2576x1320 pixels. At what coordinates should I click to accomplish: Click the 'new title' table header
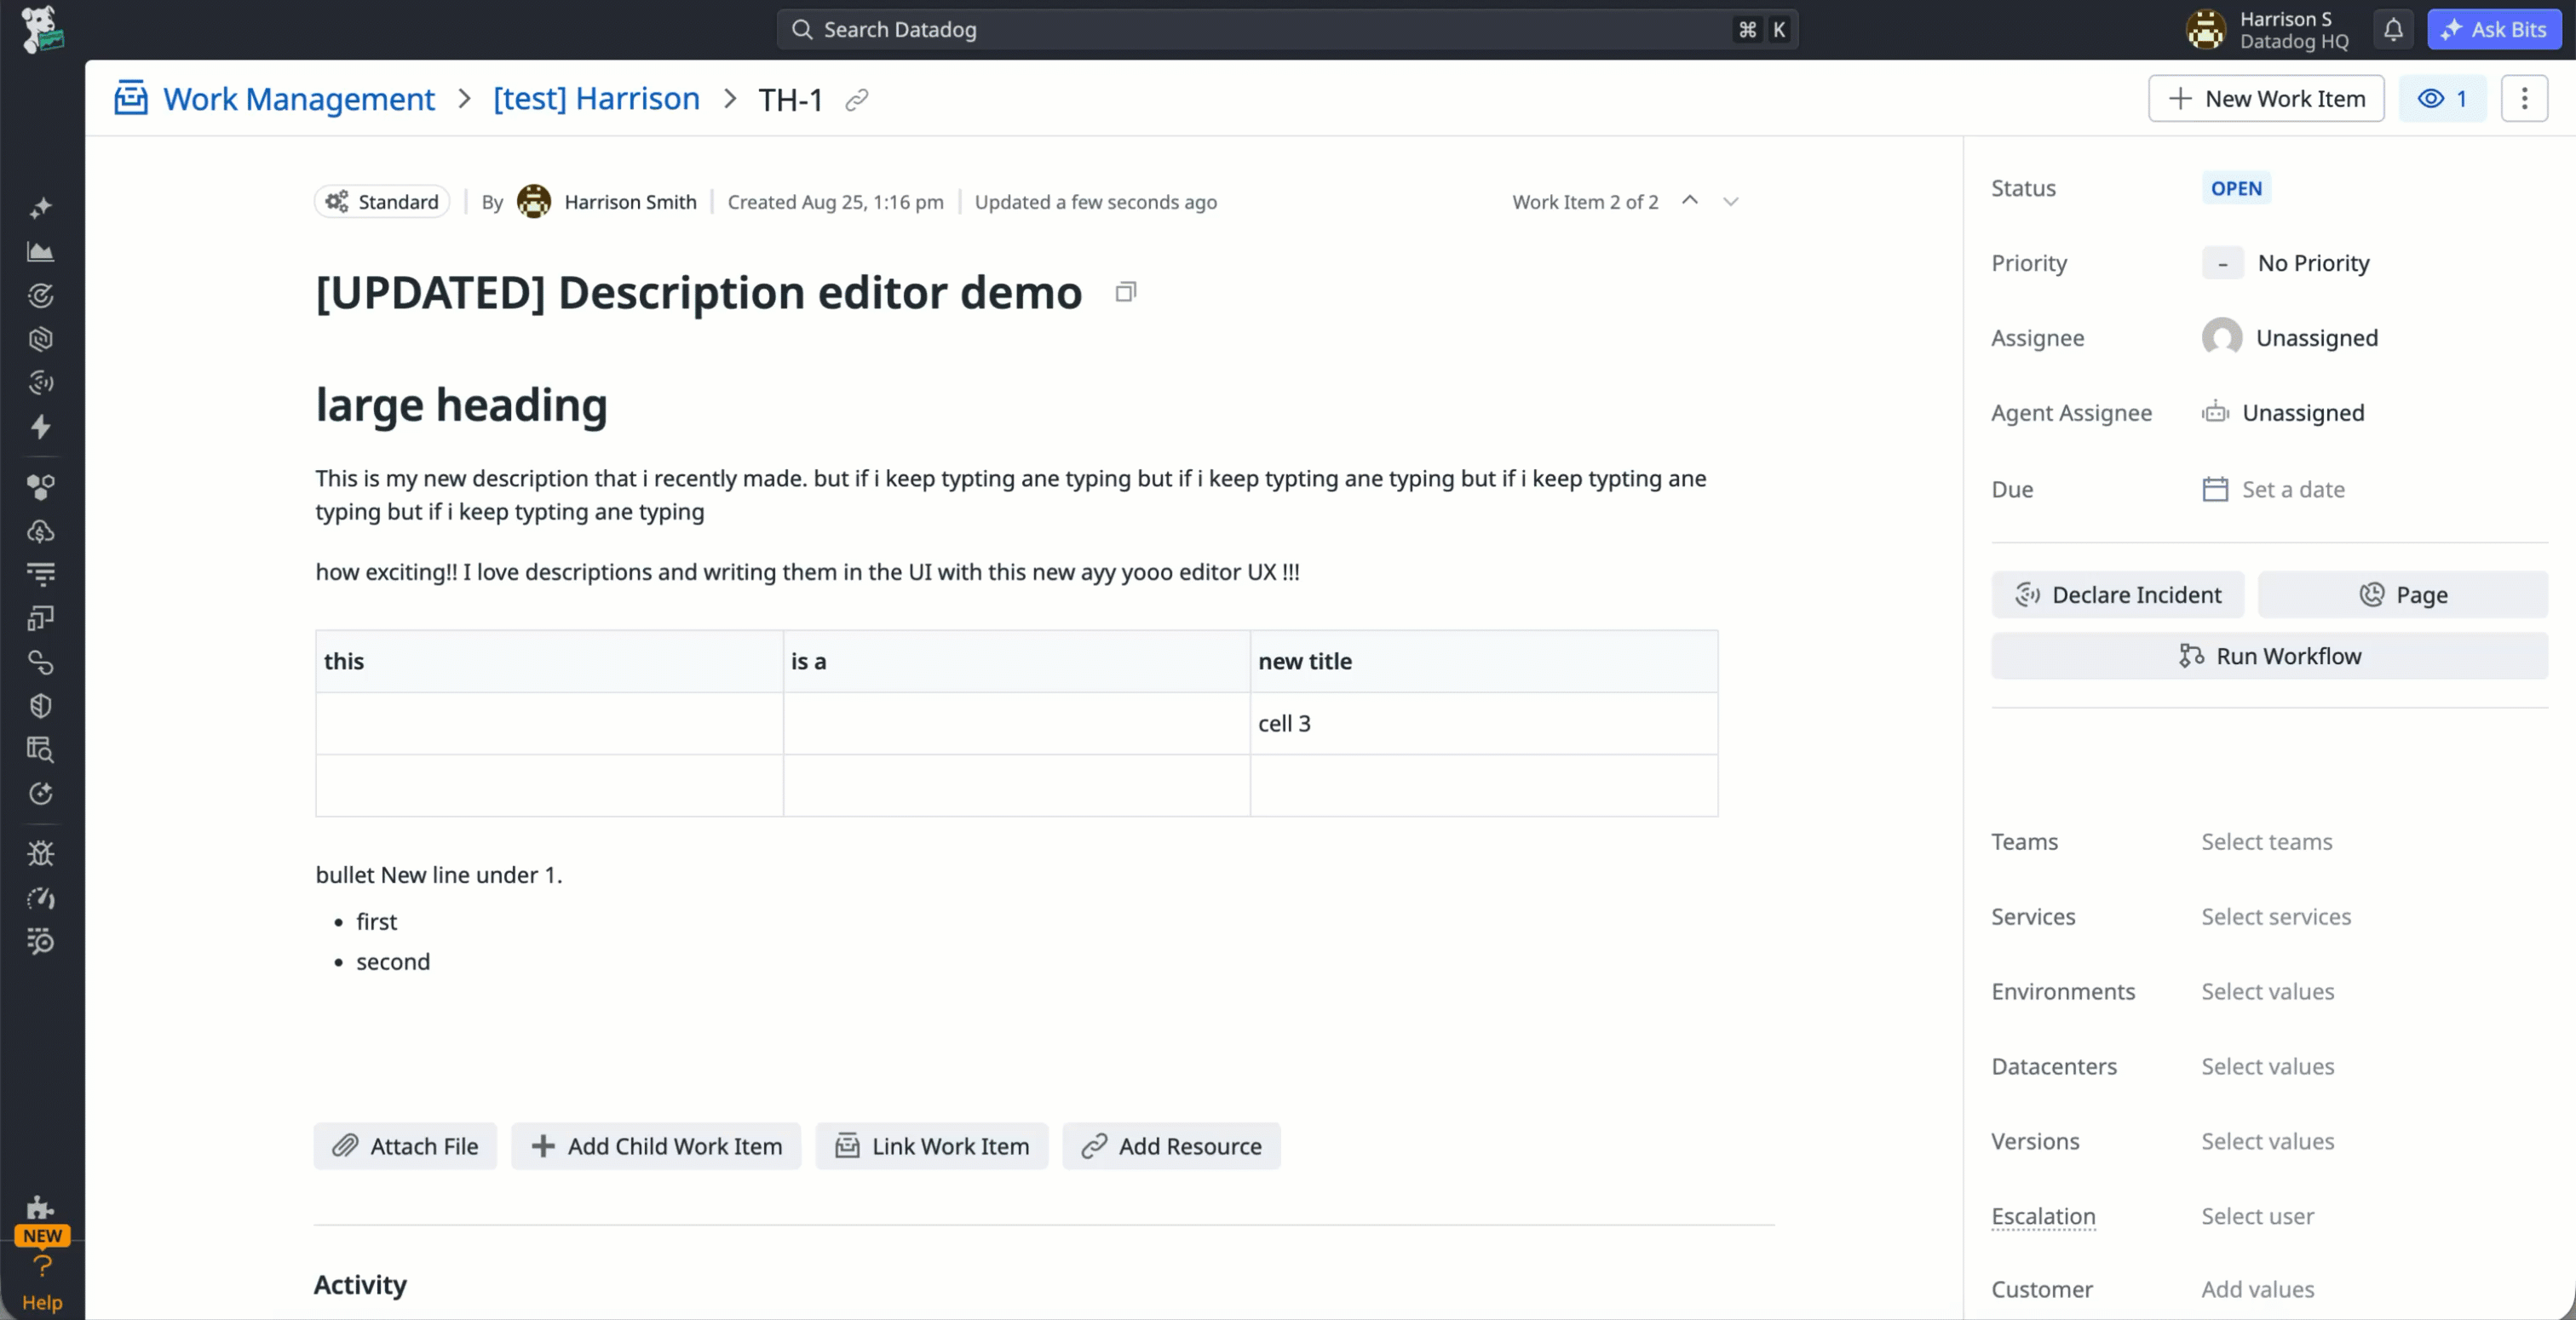tap(1484, 661)
